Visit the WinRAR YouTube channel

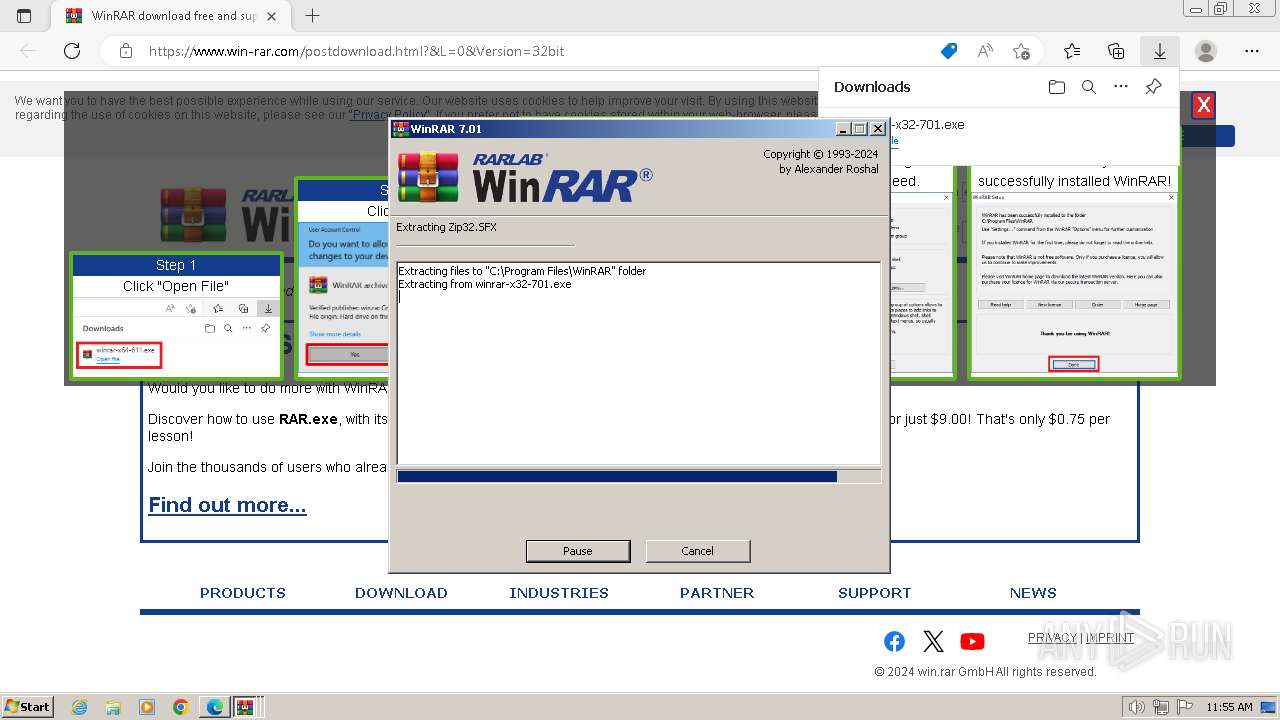pyautogui.click(x=972, y=641)
